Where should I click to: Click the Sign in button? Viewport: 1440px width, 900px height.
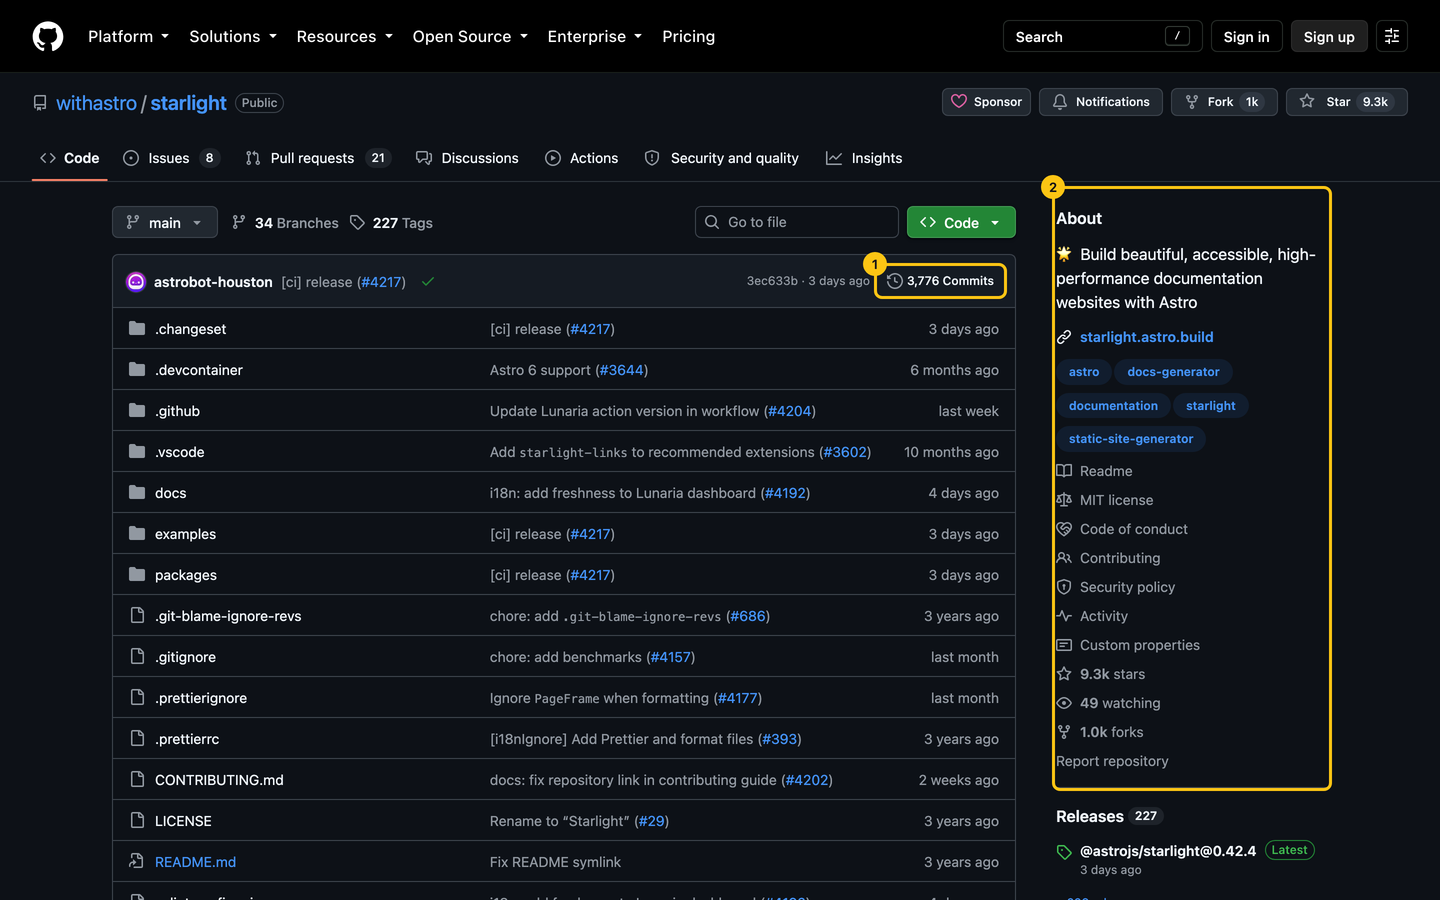tap(1246, 36)
